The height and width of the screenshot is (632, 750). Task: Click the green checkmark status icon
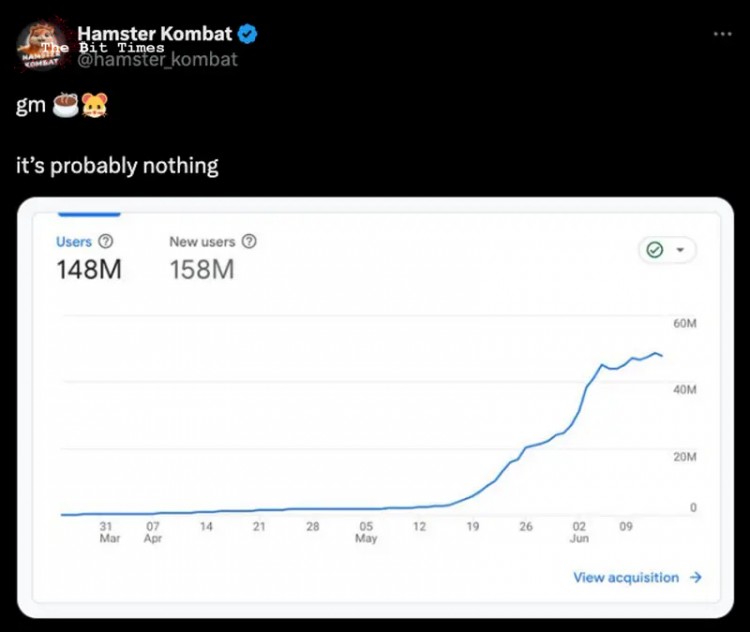tap(654, 250)
